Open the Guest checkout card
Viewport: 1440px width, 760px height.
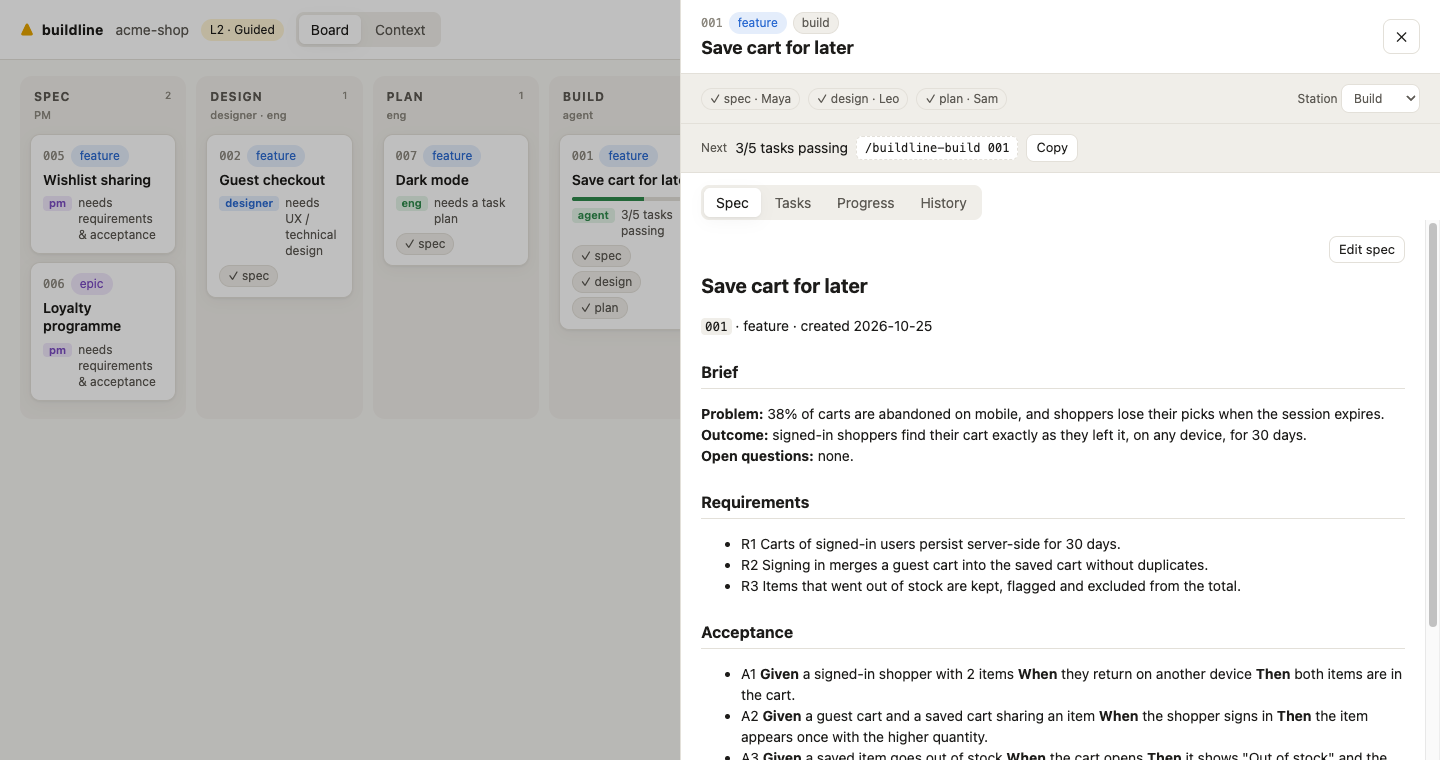click(279, 216)
